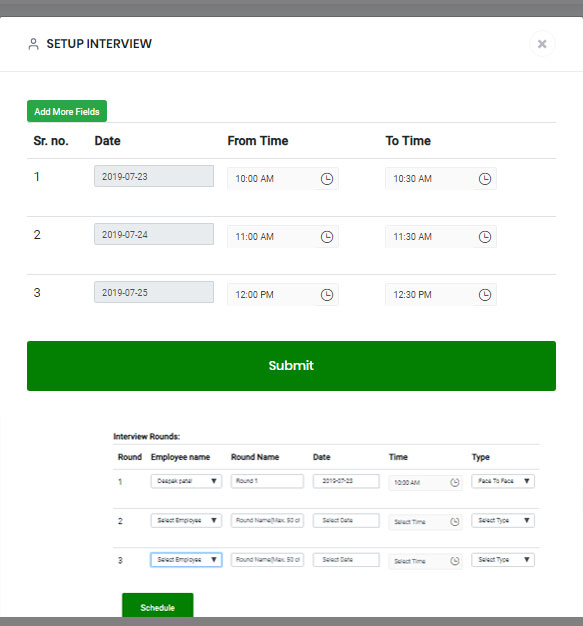The image size is (583, 626).
Task: Click clock icon beside 11:00 AM
Action: tap(327, 237)
